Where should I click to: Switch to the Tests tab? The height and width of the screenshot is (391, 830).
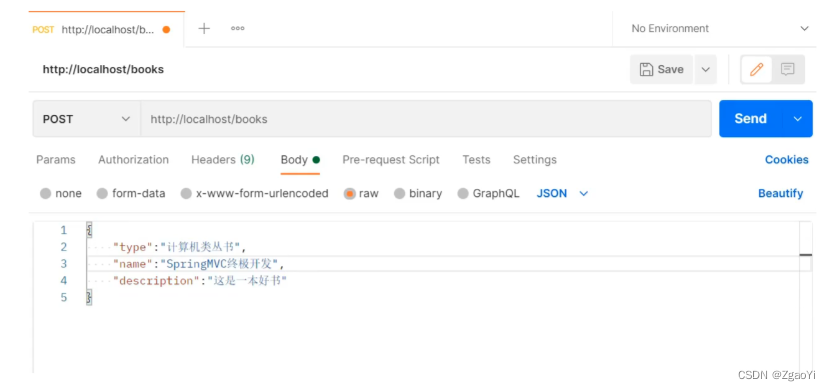[x=476, y=160]
